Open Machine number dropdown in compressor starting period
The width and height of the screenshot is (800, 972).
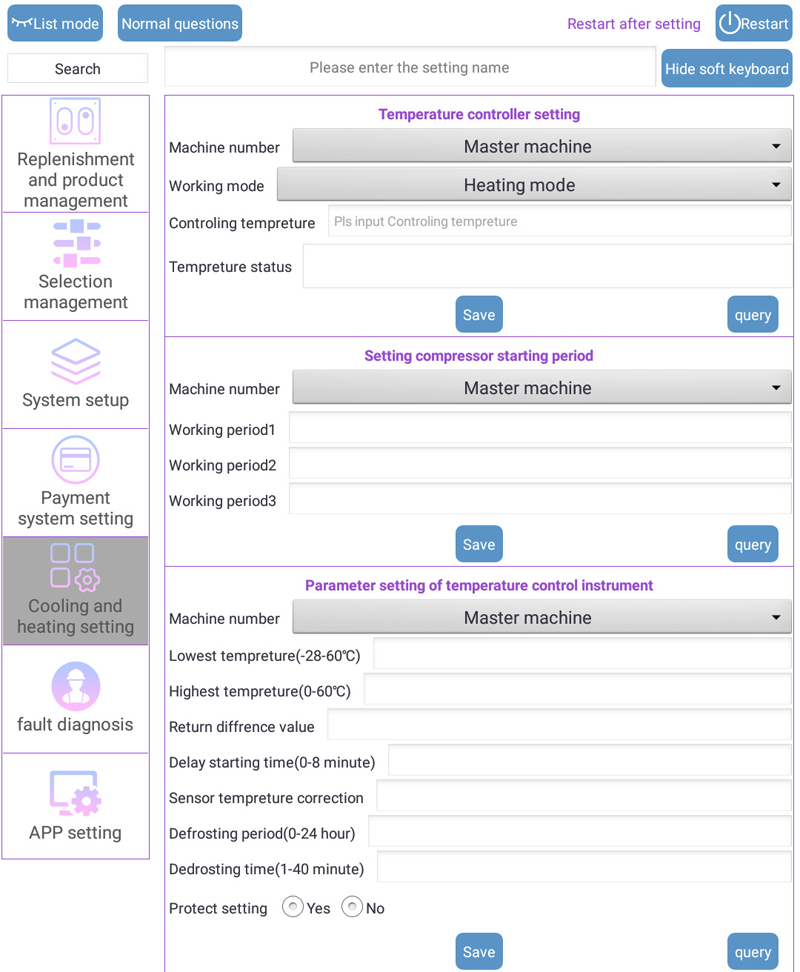[542, 387]
